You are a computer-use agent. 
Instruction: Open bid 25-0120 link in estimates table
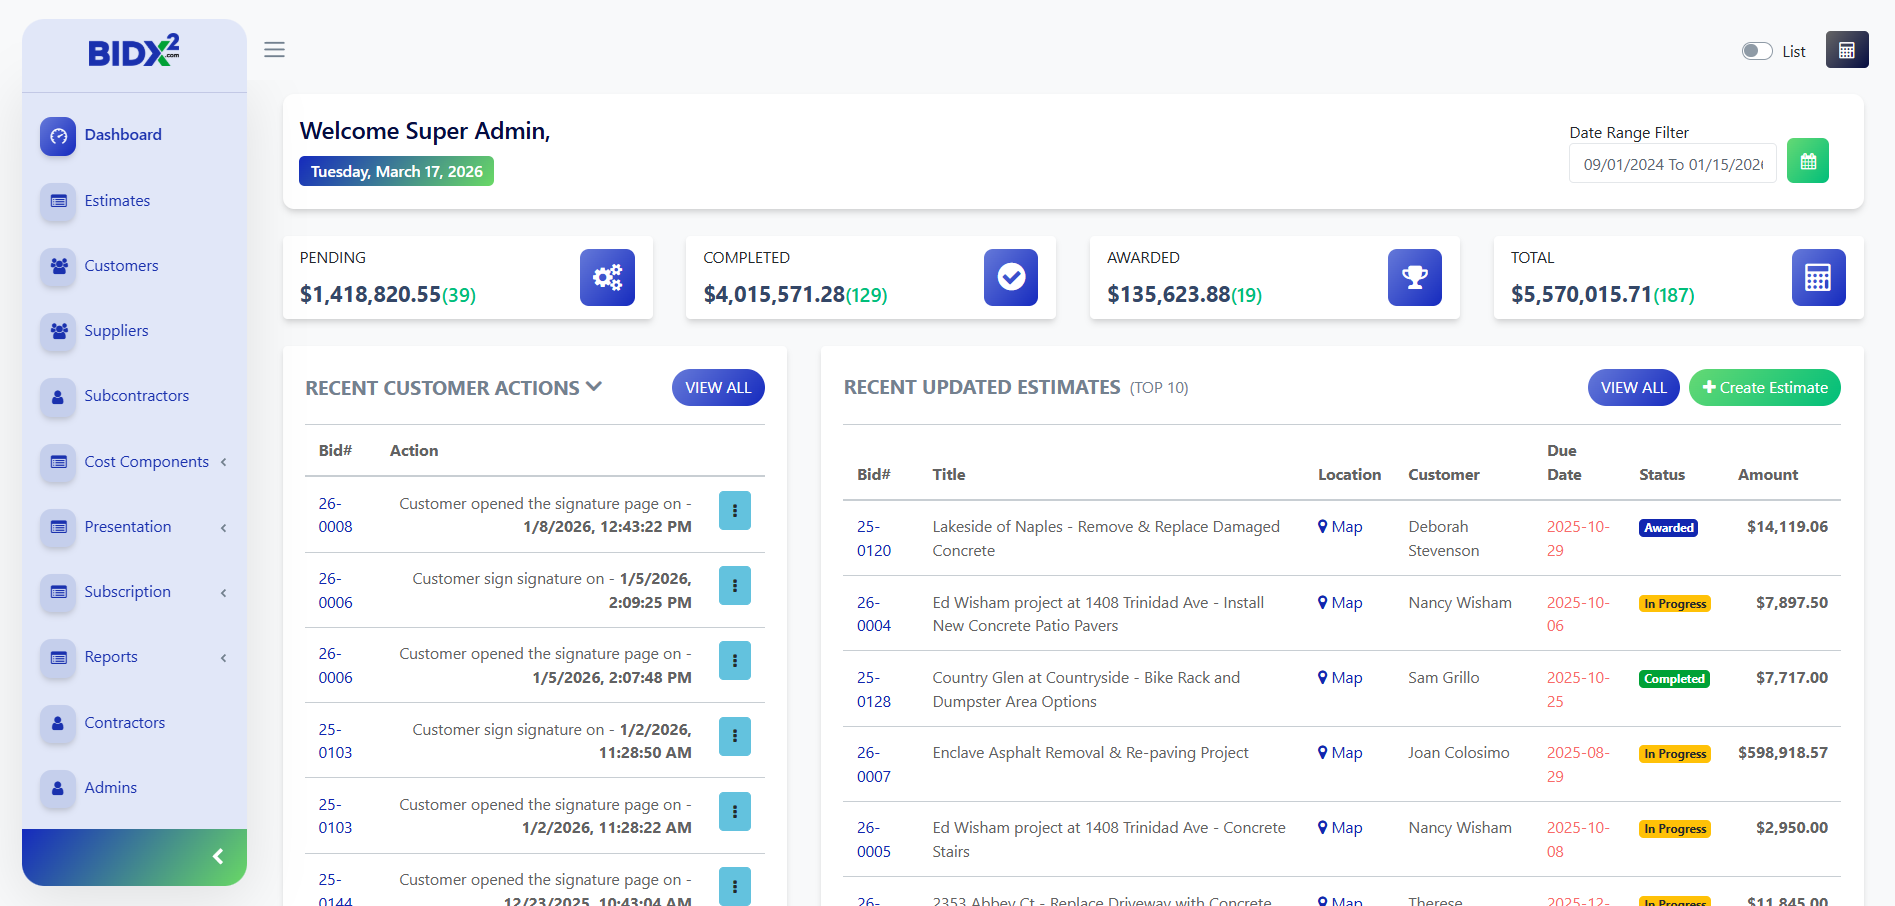[x=874, y=538]
